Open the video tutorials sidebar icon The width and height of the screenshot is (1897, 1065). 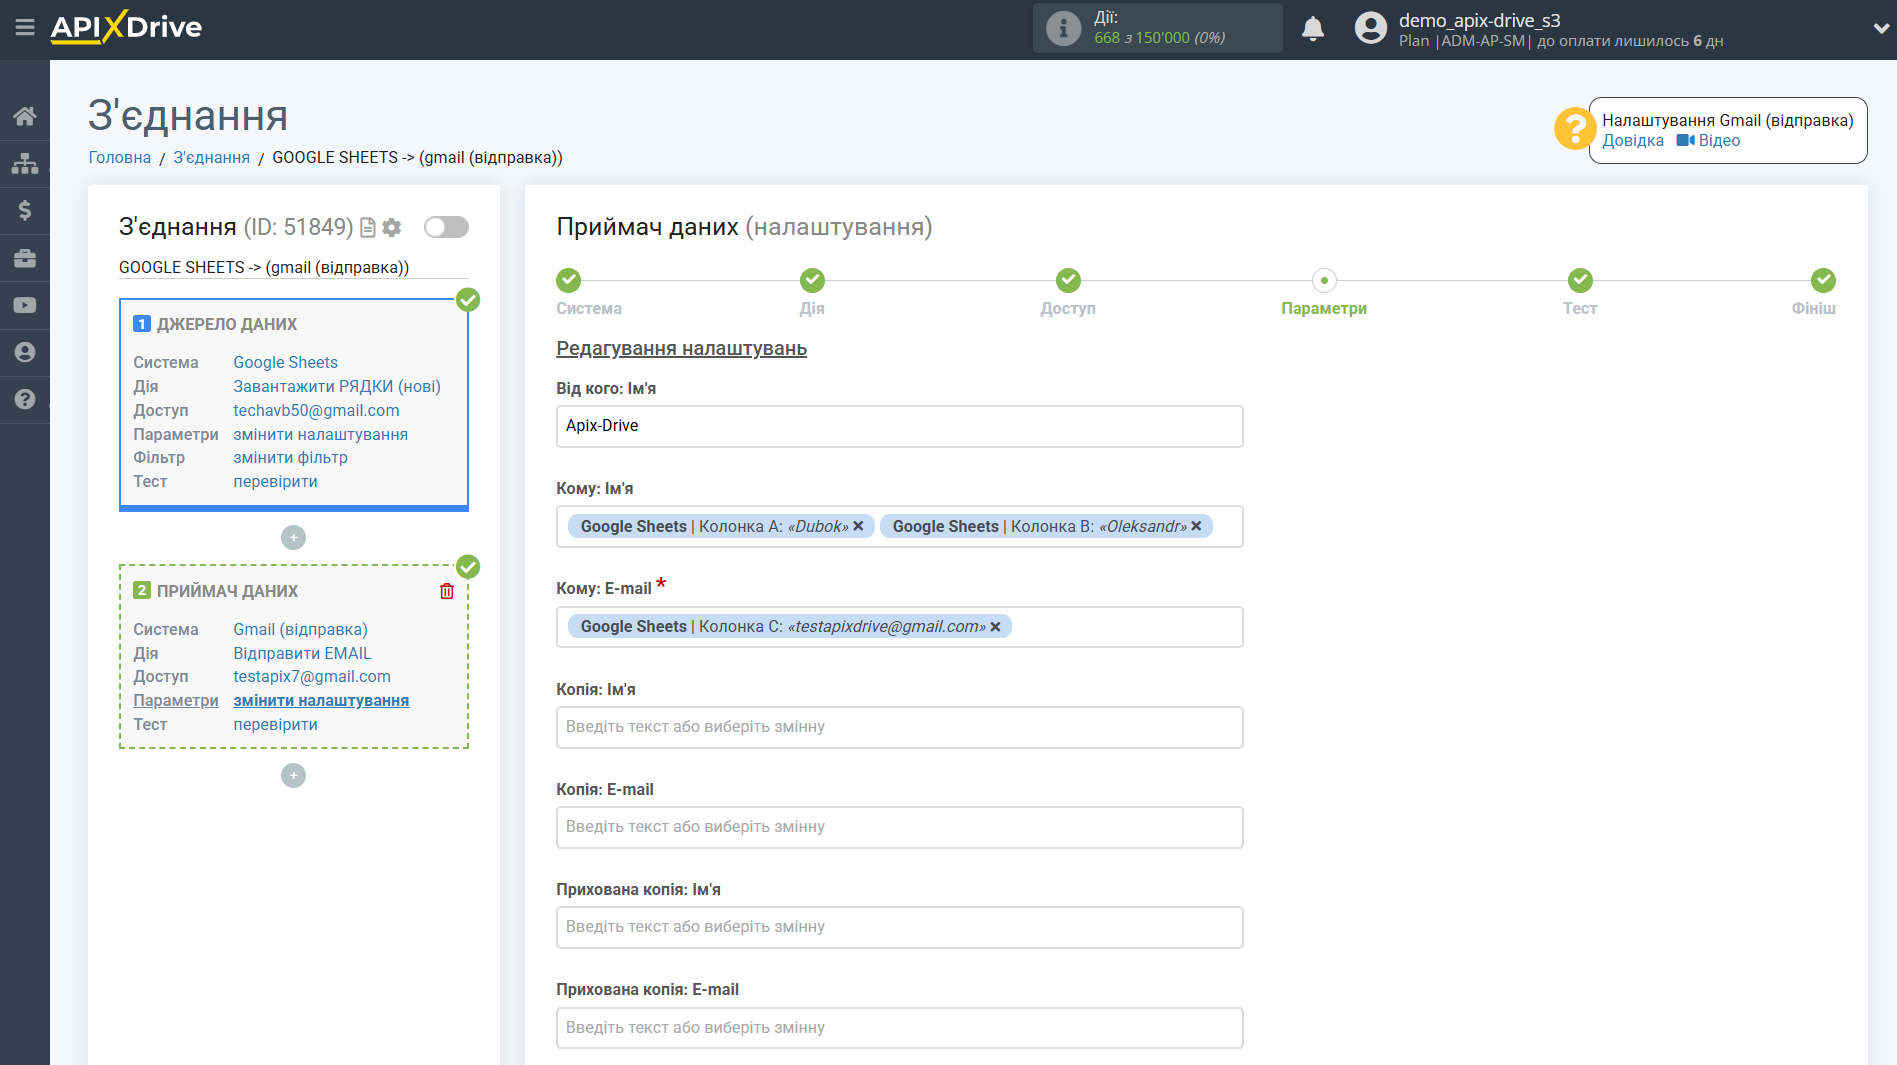click(25, 305)
